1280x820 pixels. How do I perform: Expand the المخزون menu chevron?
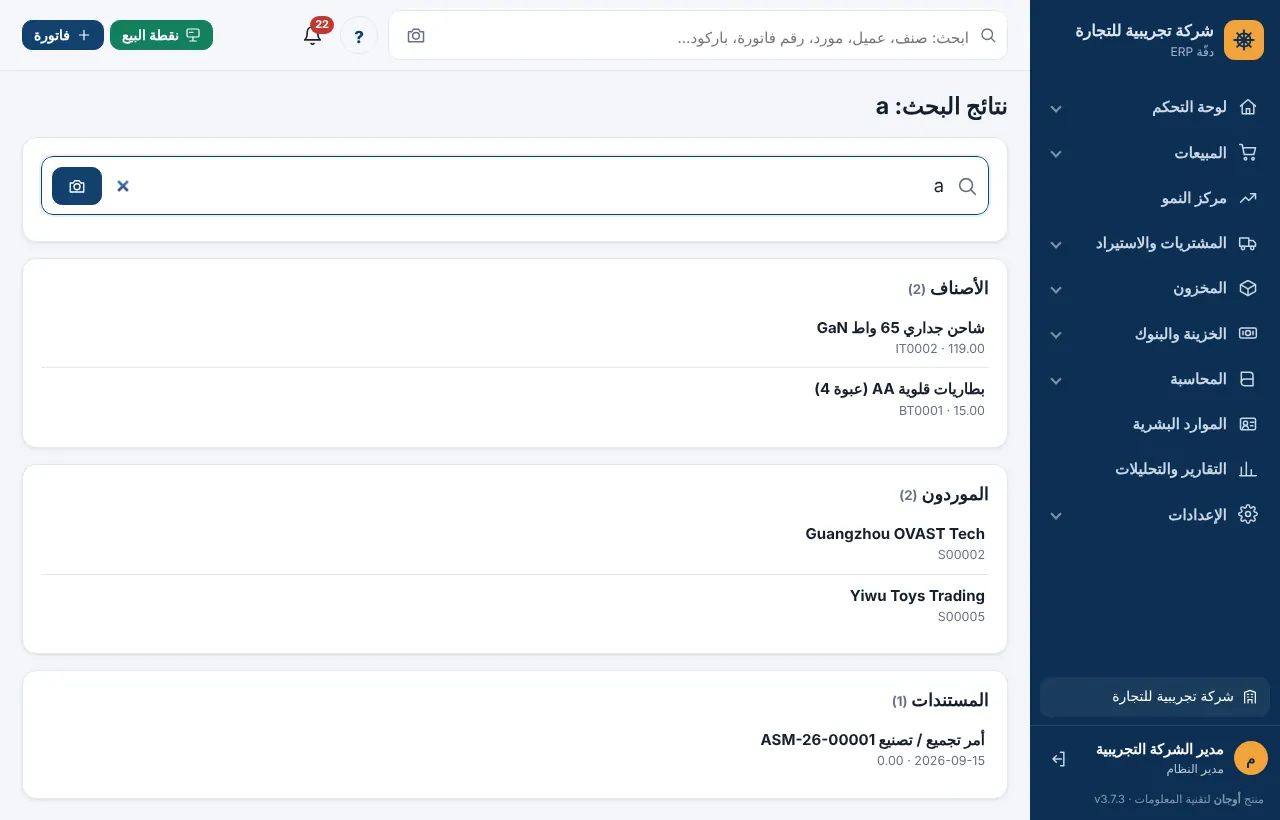point(1056,289)
